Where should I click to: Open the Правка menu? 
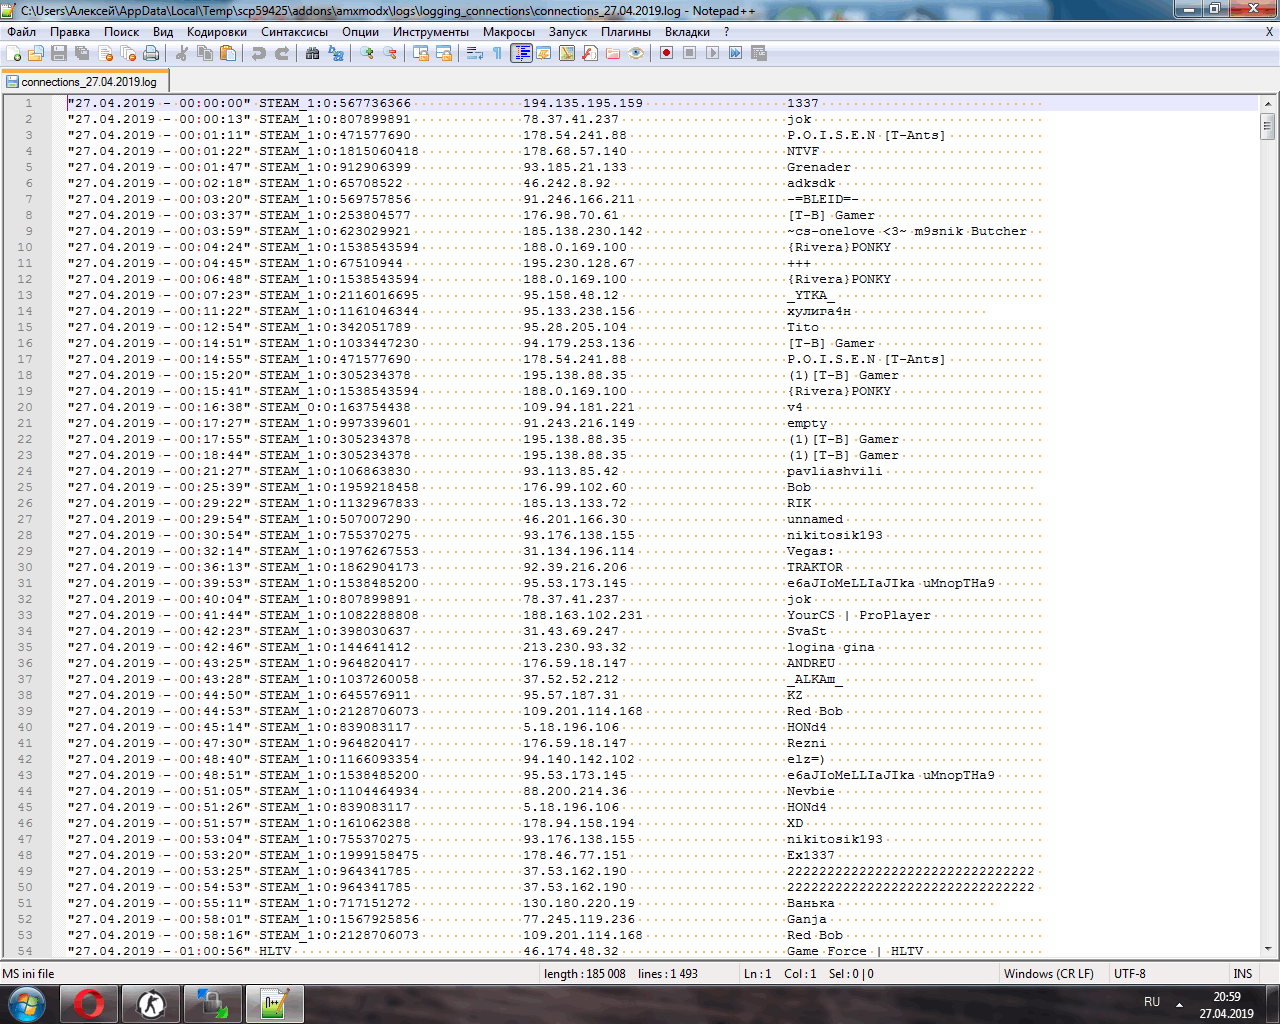point(70,32)
